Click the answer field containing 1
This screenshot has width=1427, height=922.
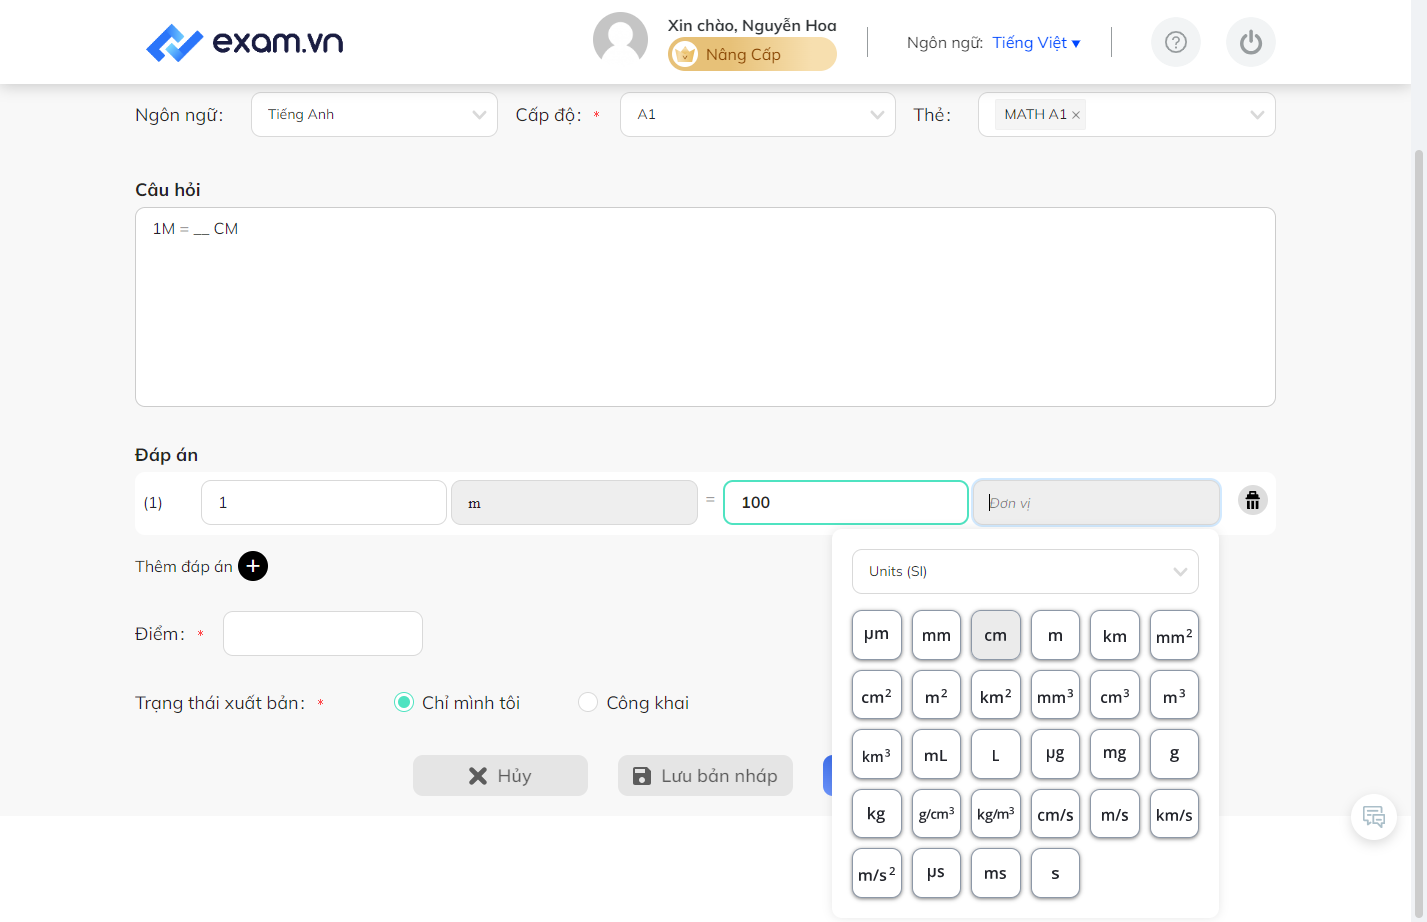(324, 502)
